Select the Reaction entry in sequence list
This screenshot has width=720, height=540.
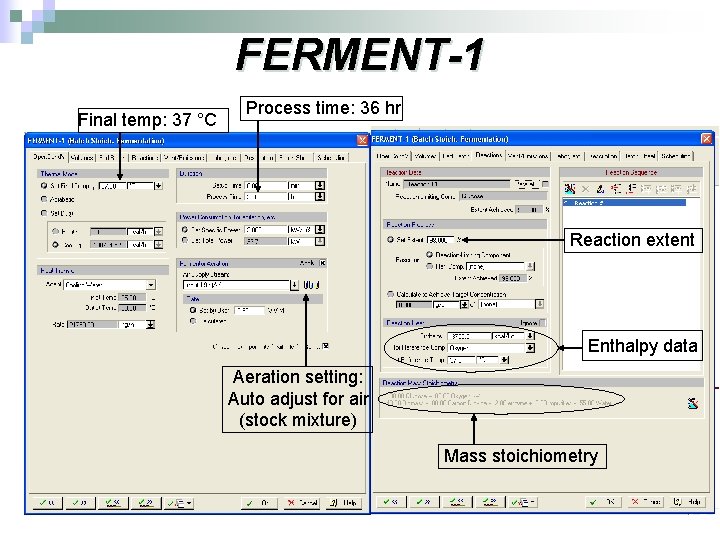(624, 202)
